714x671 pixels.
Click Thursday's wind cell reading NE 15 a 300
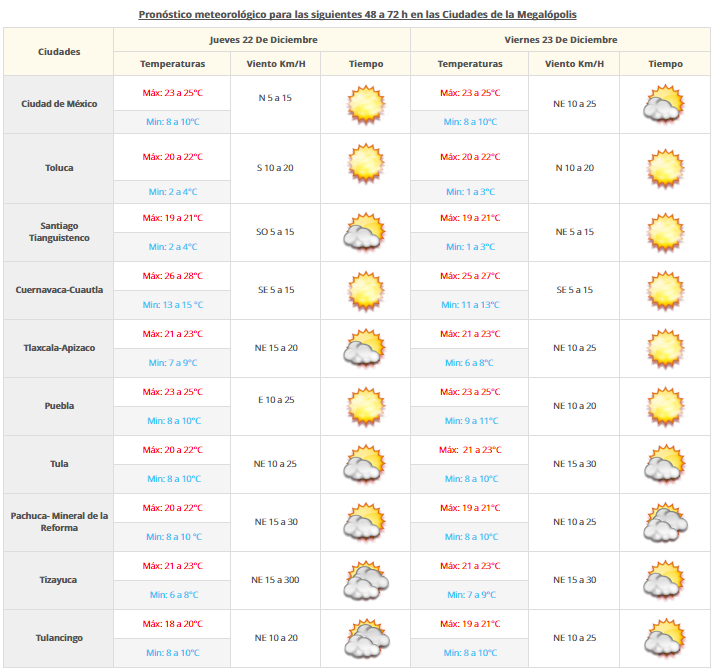[x=276, y=580]
